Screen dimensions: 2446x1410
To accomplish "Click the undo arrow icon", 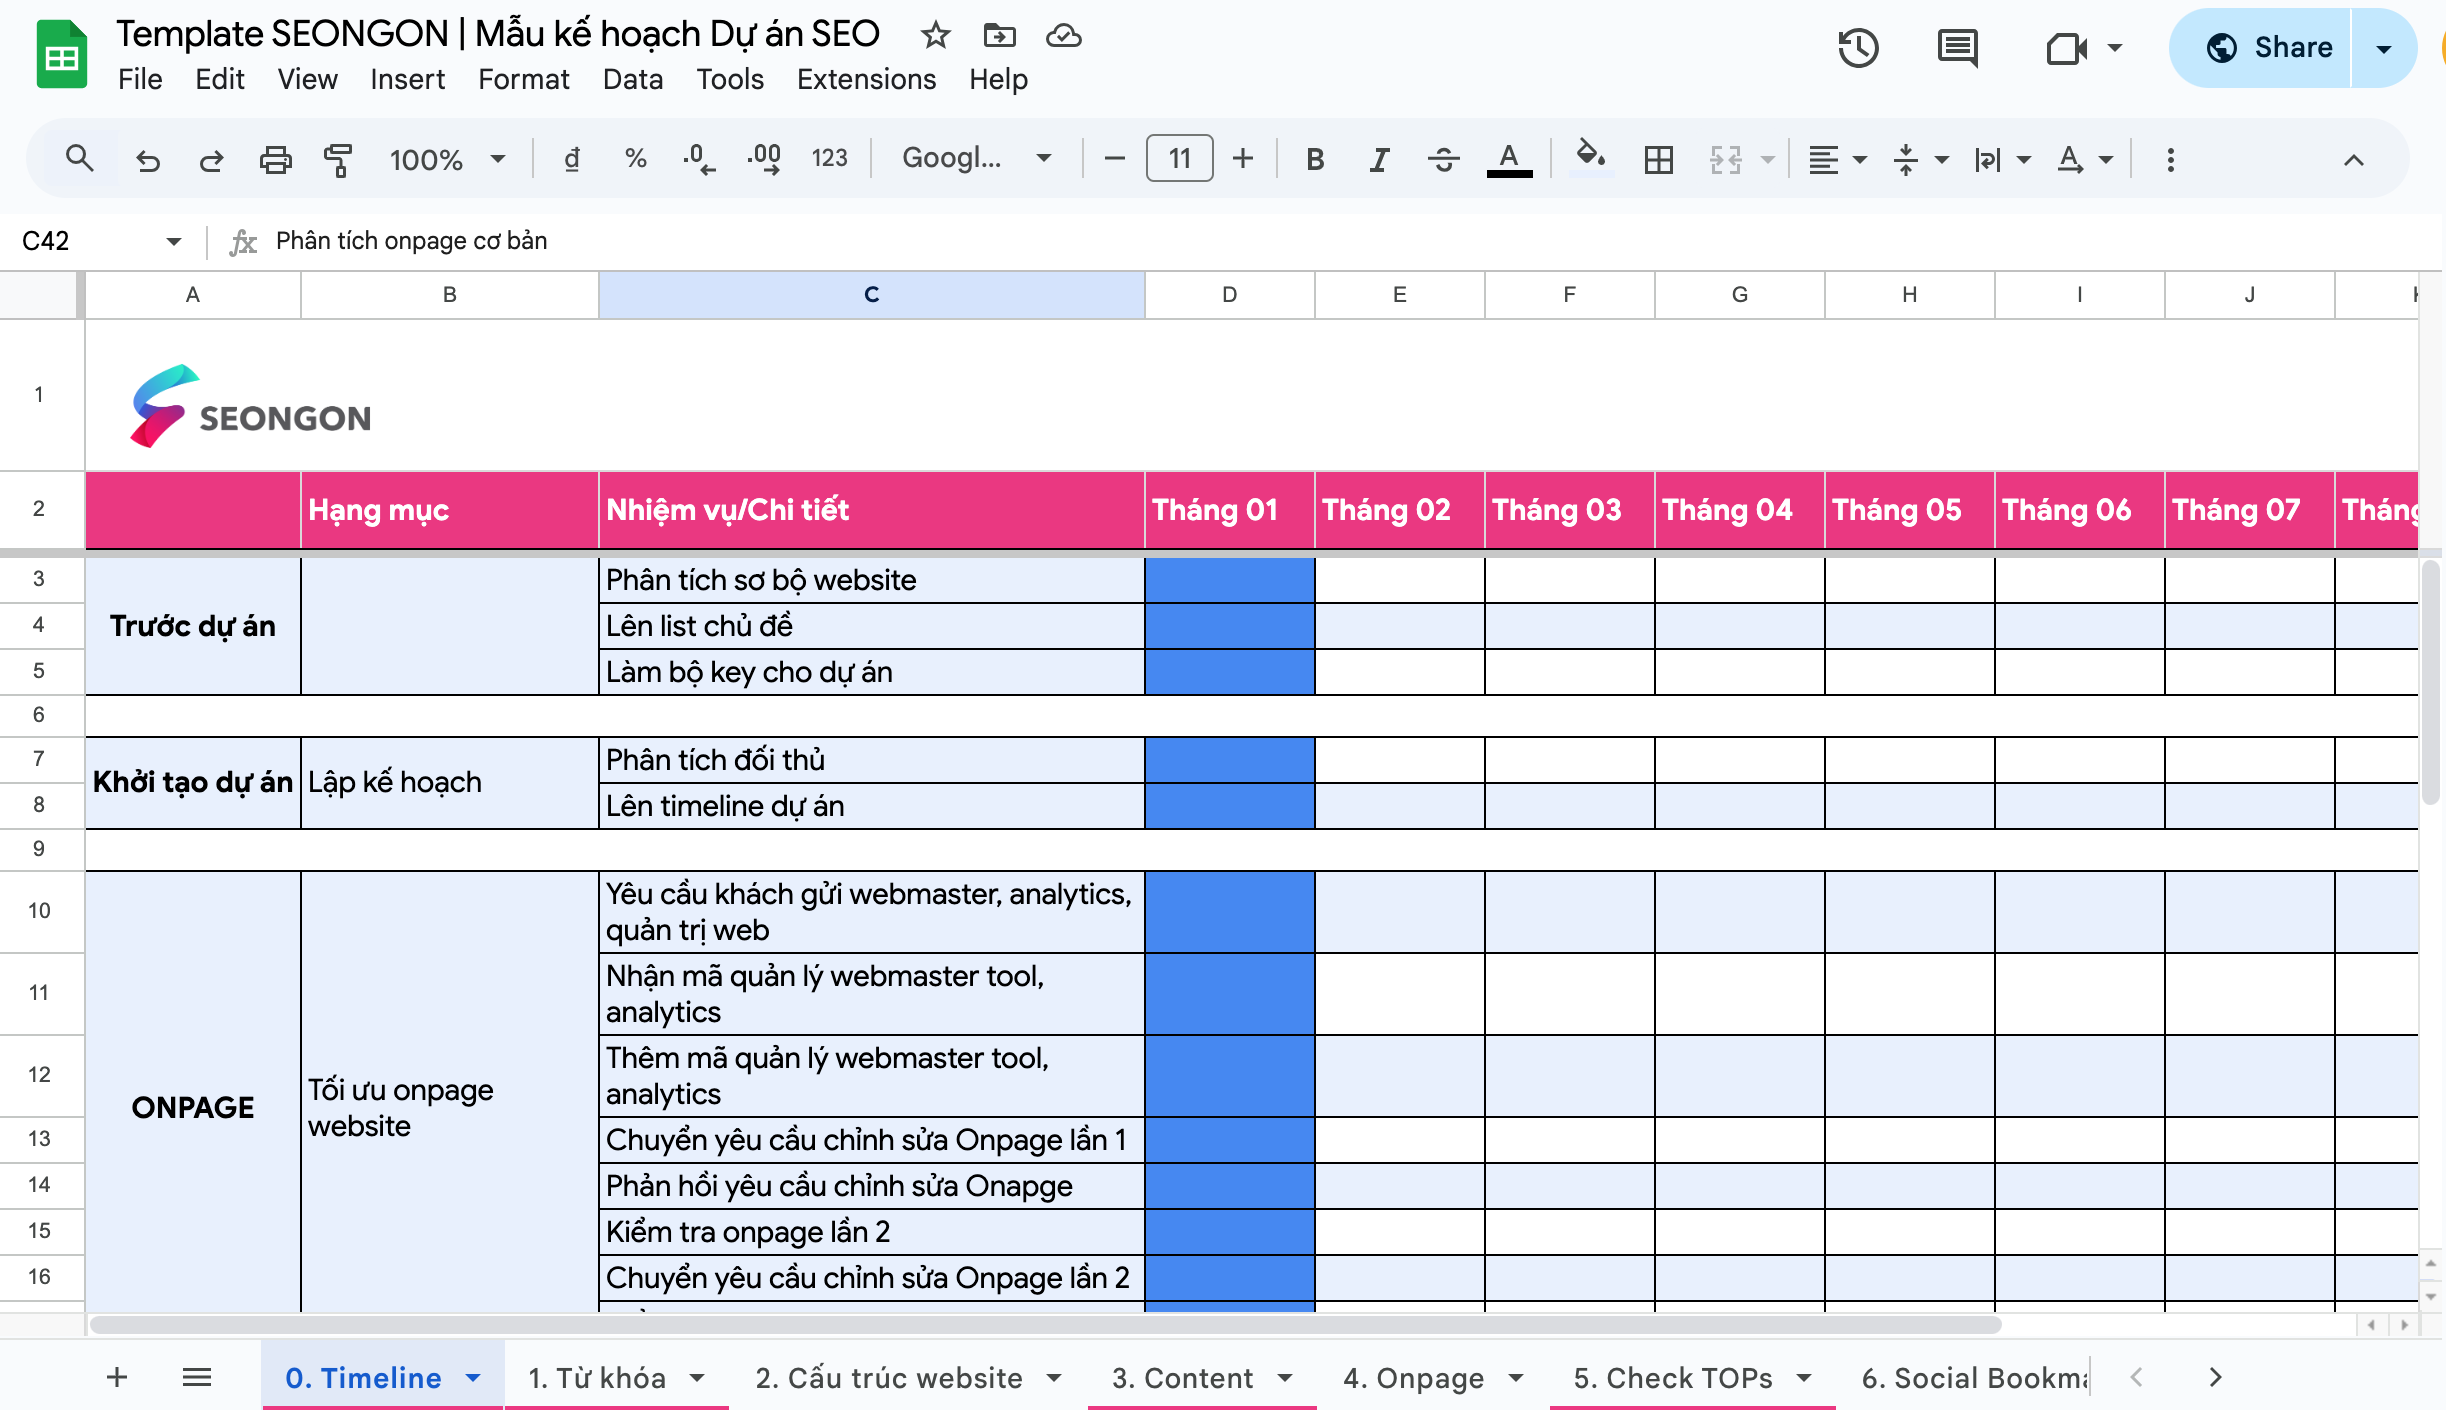I will tap(148, 159).
